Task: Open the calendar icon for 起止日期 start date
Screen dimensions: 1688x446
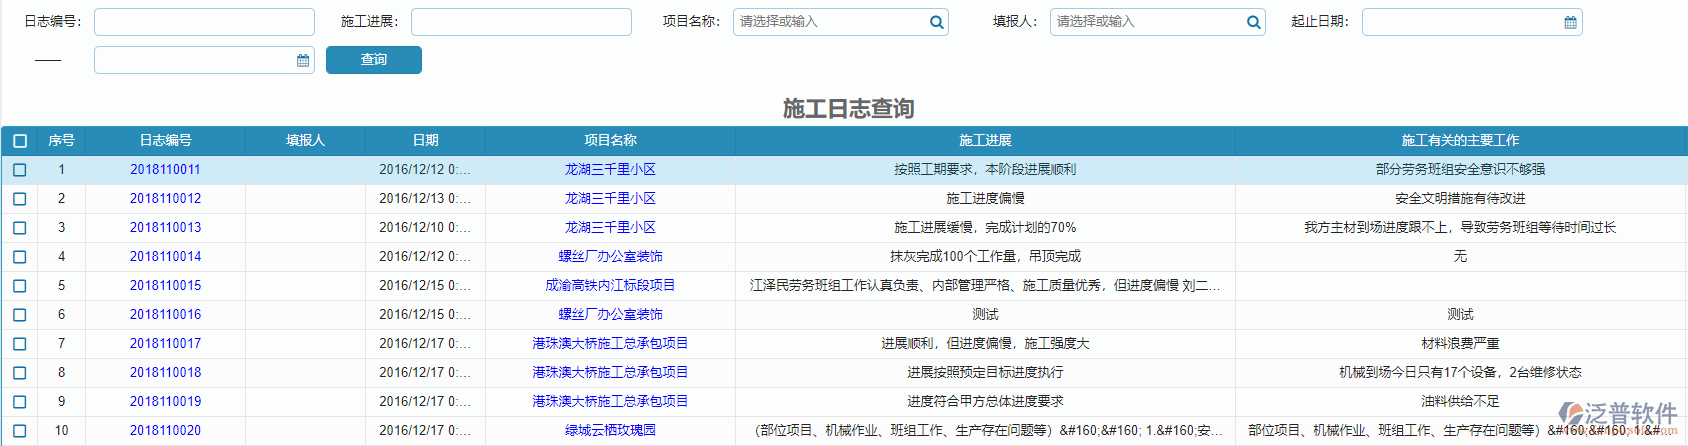Action: click(x=1570, y=22)
